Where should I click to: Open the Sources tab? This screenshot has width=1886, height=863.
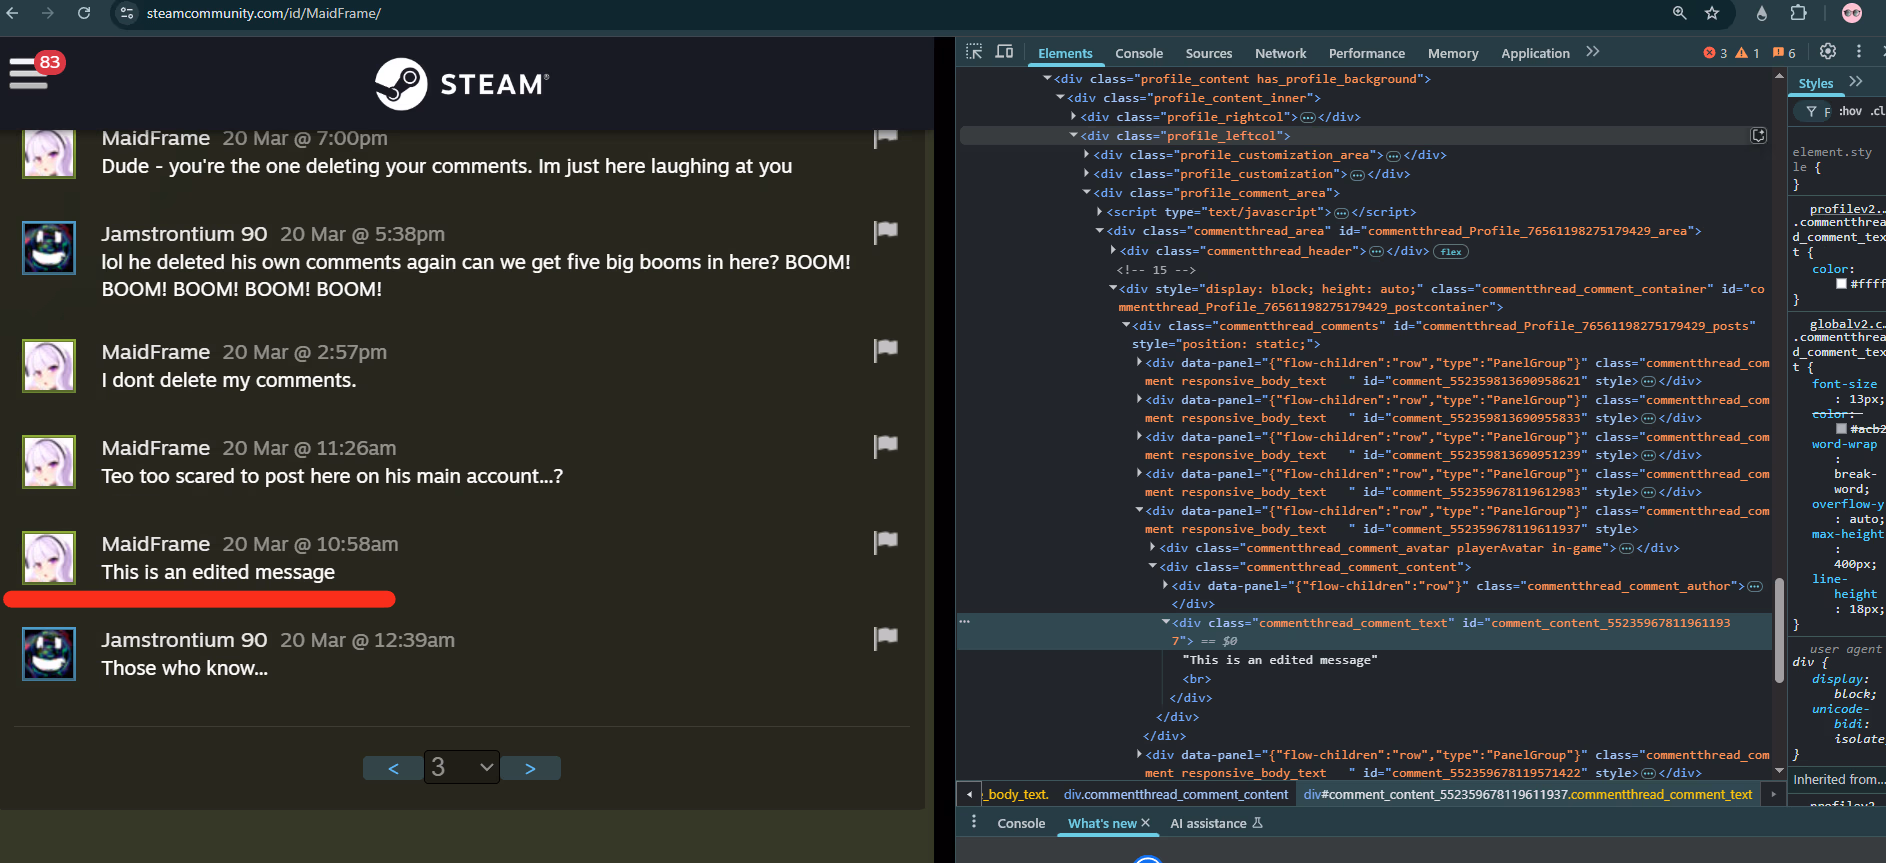pos(1209,53)
